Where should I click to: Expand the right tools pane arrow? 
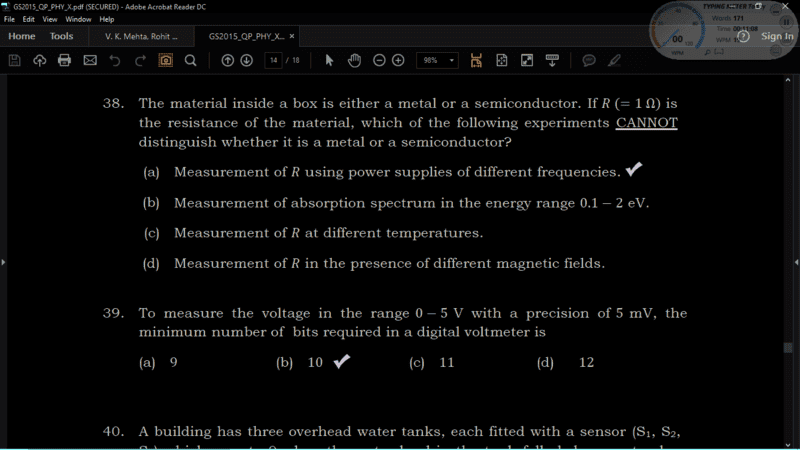click(x=796, y=262)
